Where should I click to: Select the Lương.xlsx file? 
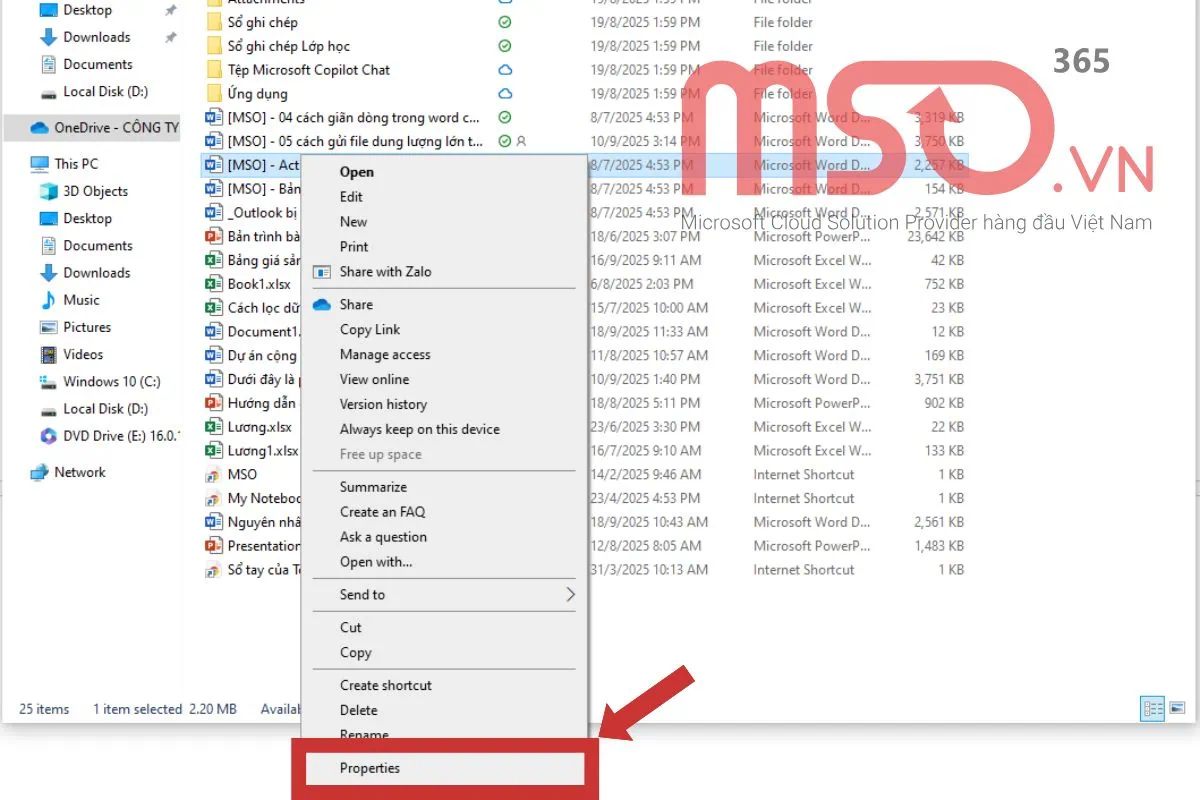pyautogui.click(x=259, y=427)
